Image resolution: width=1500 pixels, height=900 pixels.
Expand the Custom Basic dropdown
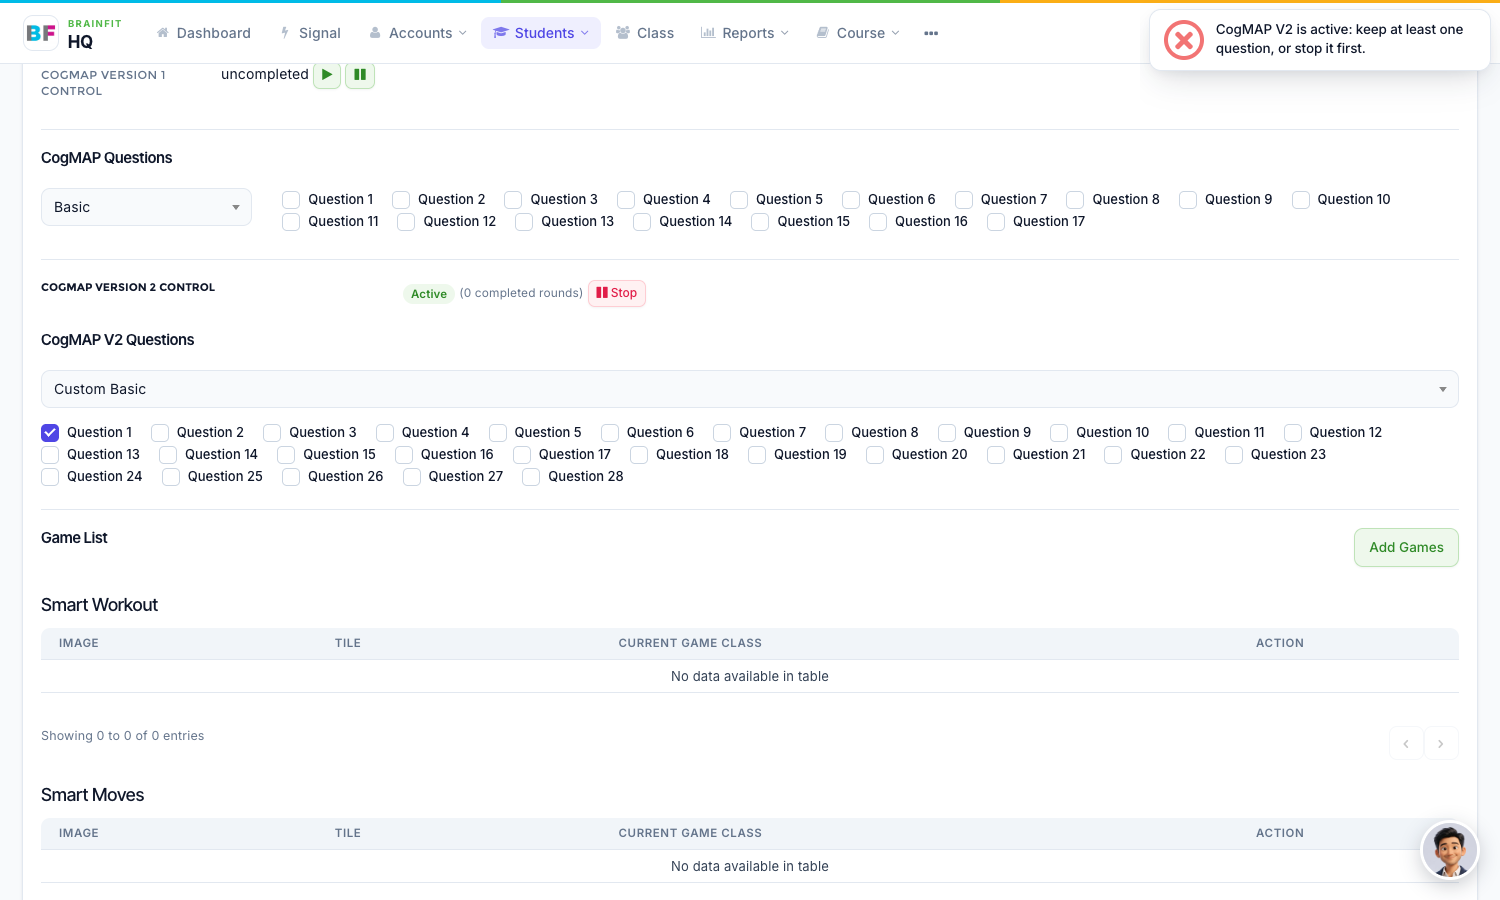point(750,389)
